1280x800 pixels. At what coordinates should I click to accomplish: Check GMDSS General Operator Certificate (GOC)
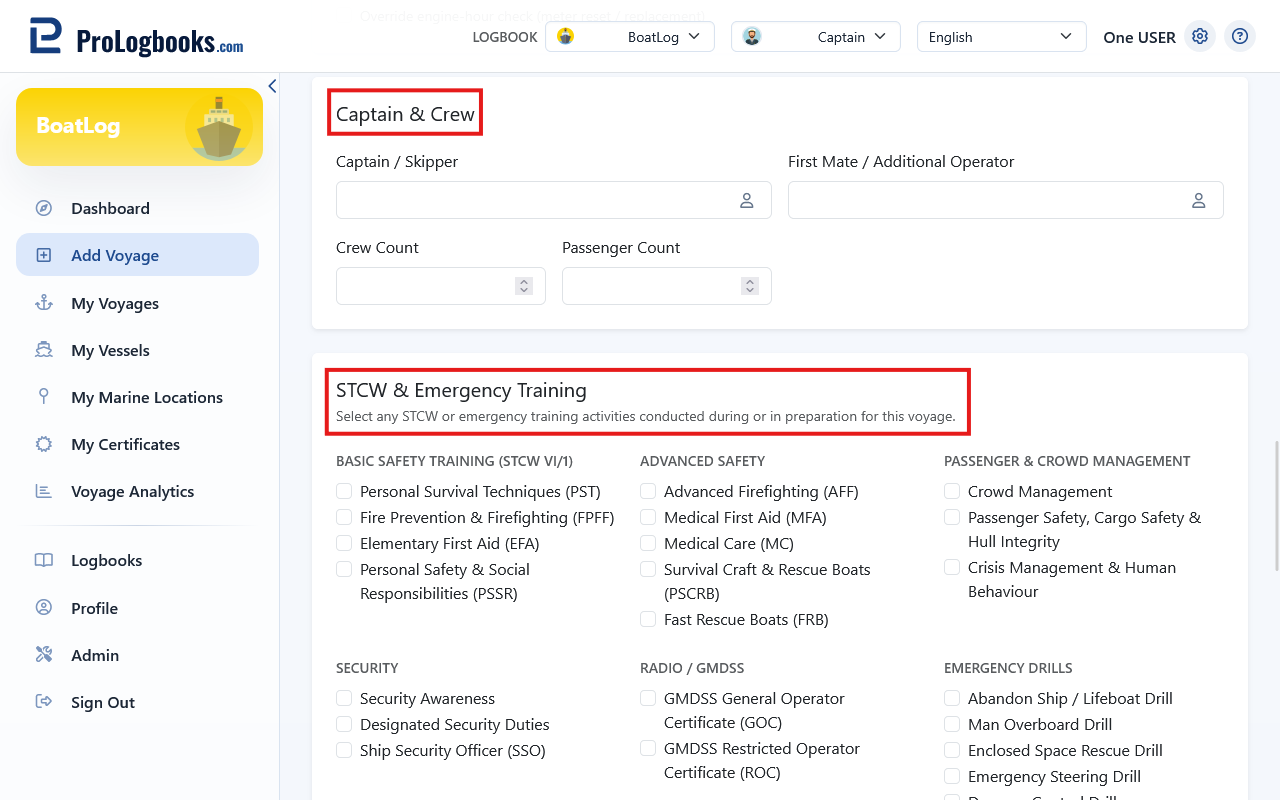tap(648, 698)
